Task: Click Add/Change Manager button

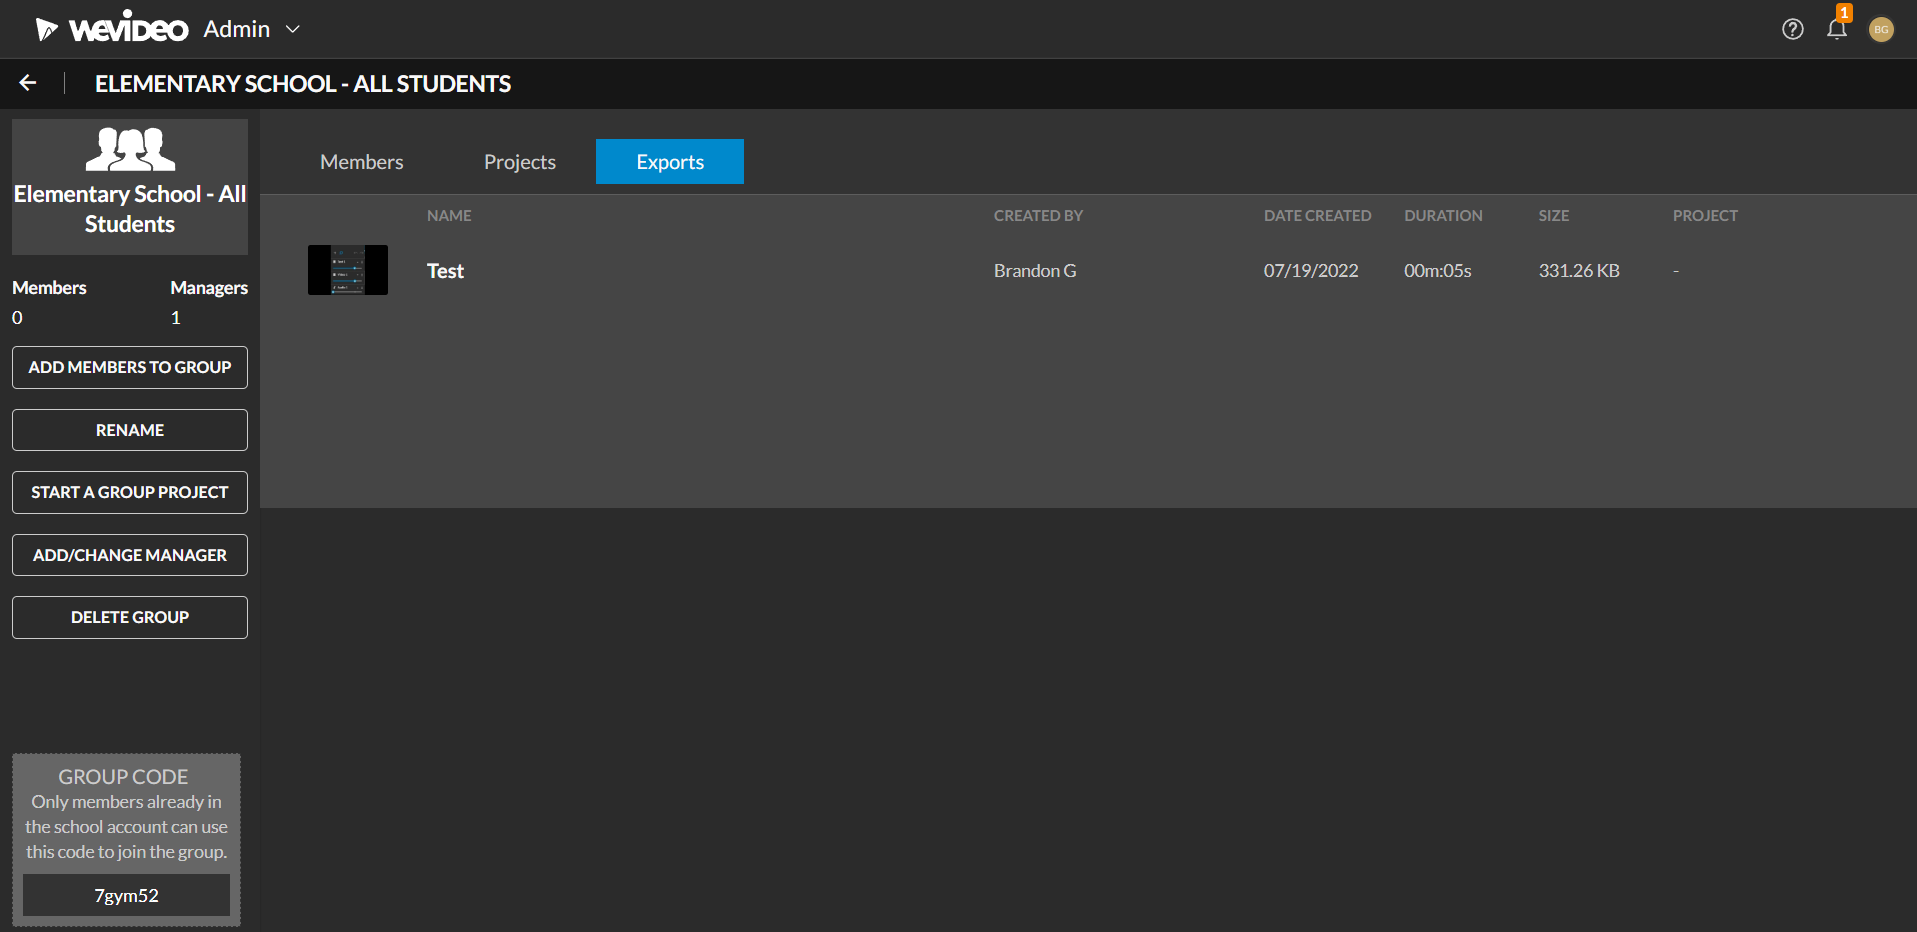Action: click(x=130, y=555)
